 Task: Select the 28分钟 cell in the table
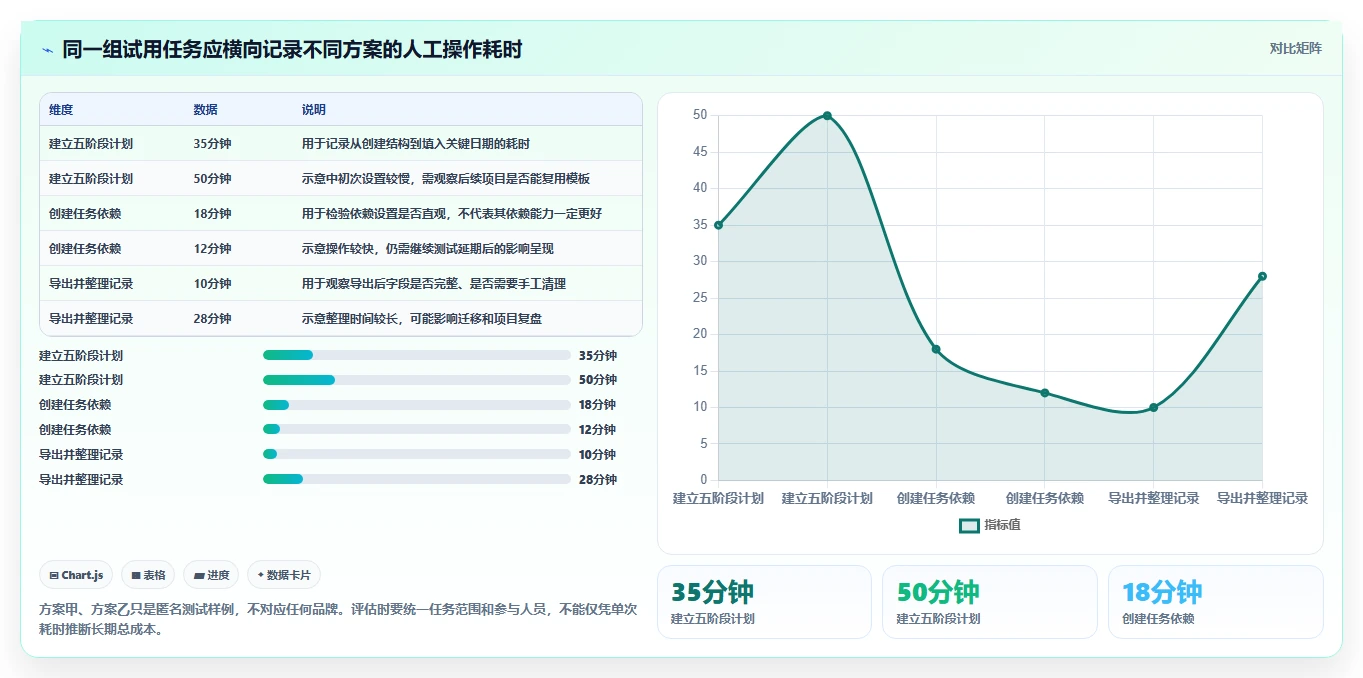click(212, 319)
